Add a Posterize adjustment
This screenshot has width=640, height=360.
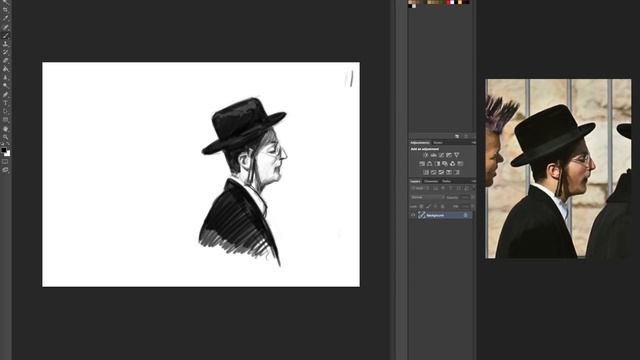(433, 172)
